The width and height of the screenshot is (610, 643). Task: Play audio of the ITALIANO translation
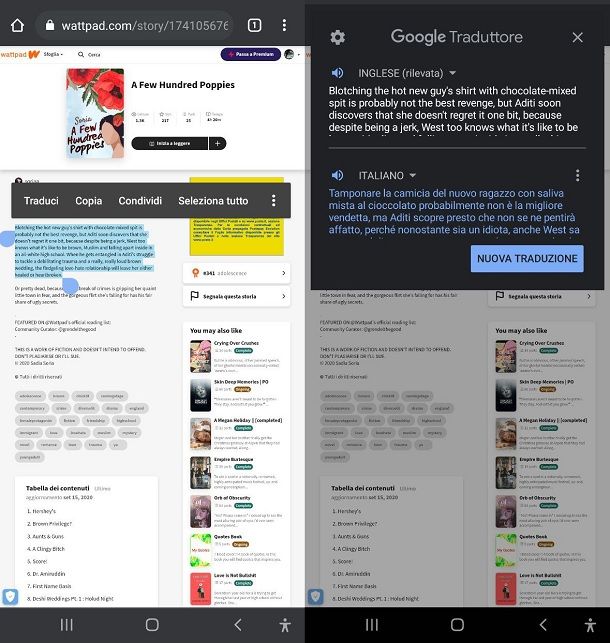click(x=337, y=176)
